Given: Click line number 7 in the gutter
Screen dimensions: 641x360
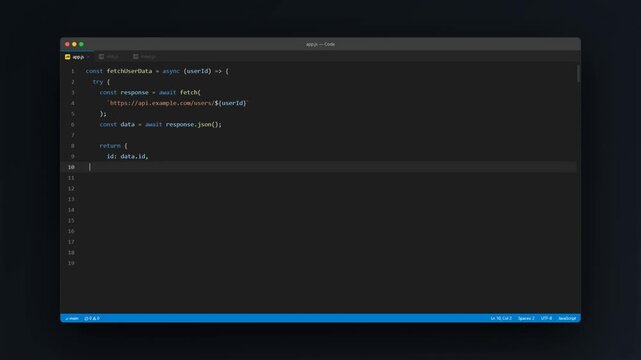Looking at the screenshot, I should tap(73, 135).
